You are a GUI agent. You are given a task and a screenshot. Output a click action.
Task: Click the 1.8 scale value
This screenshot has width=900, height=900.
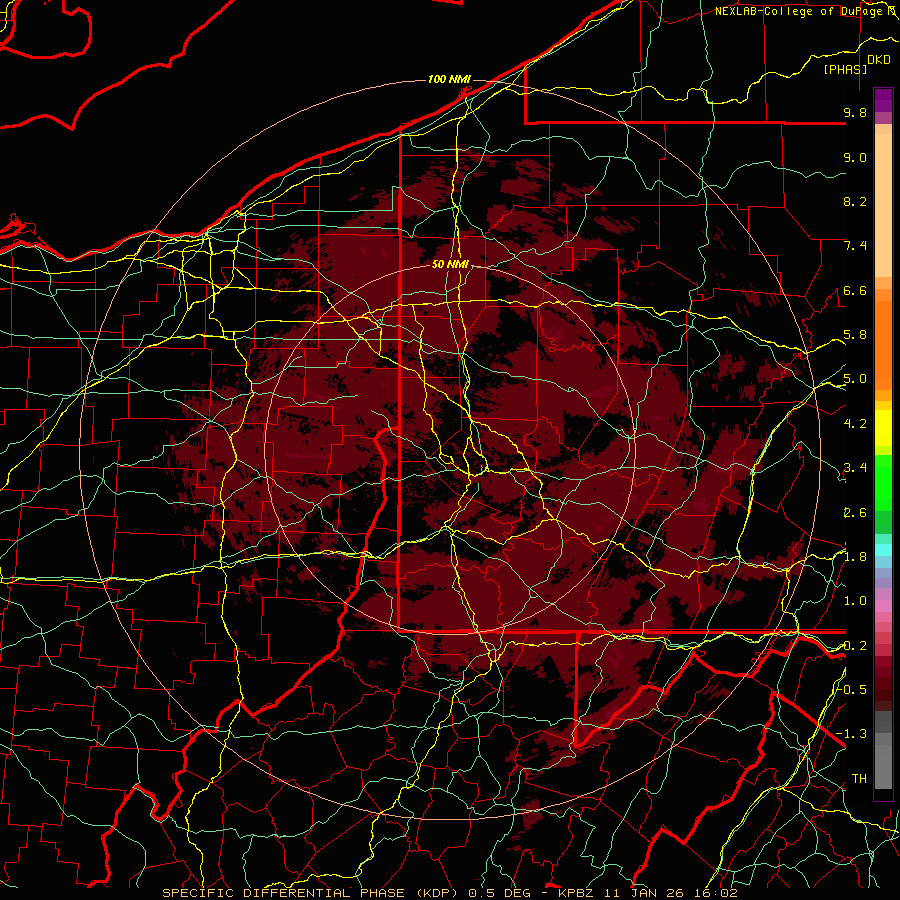tap(855, 557)
